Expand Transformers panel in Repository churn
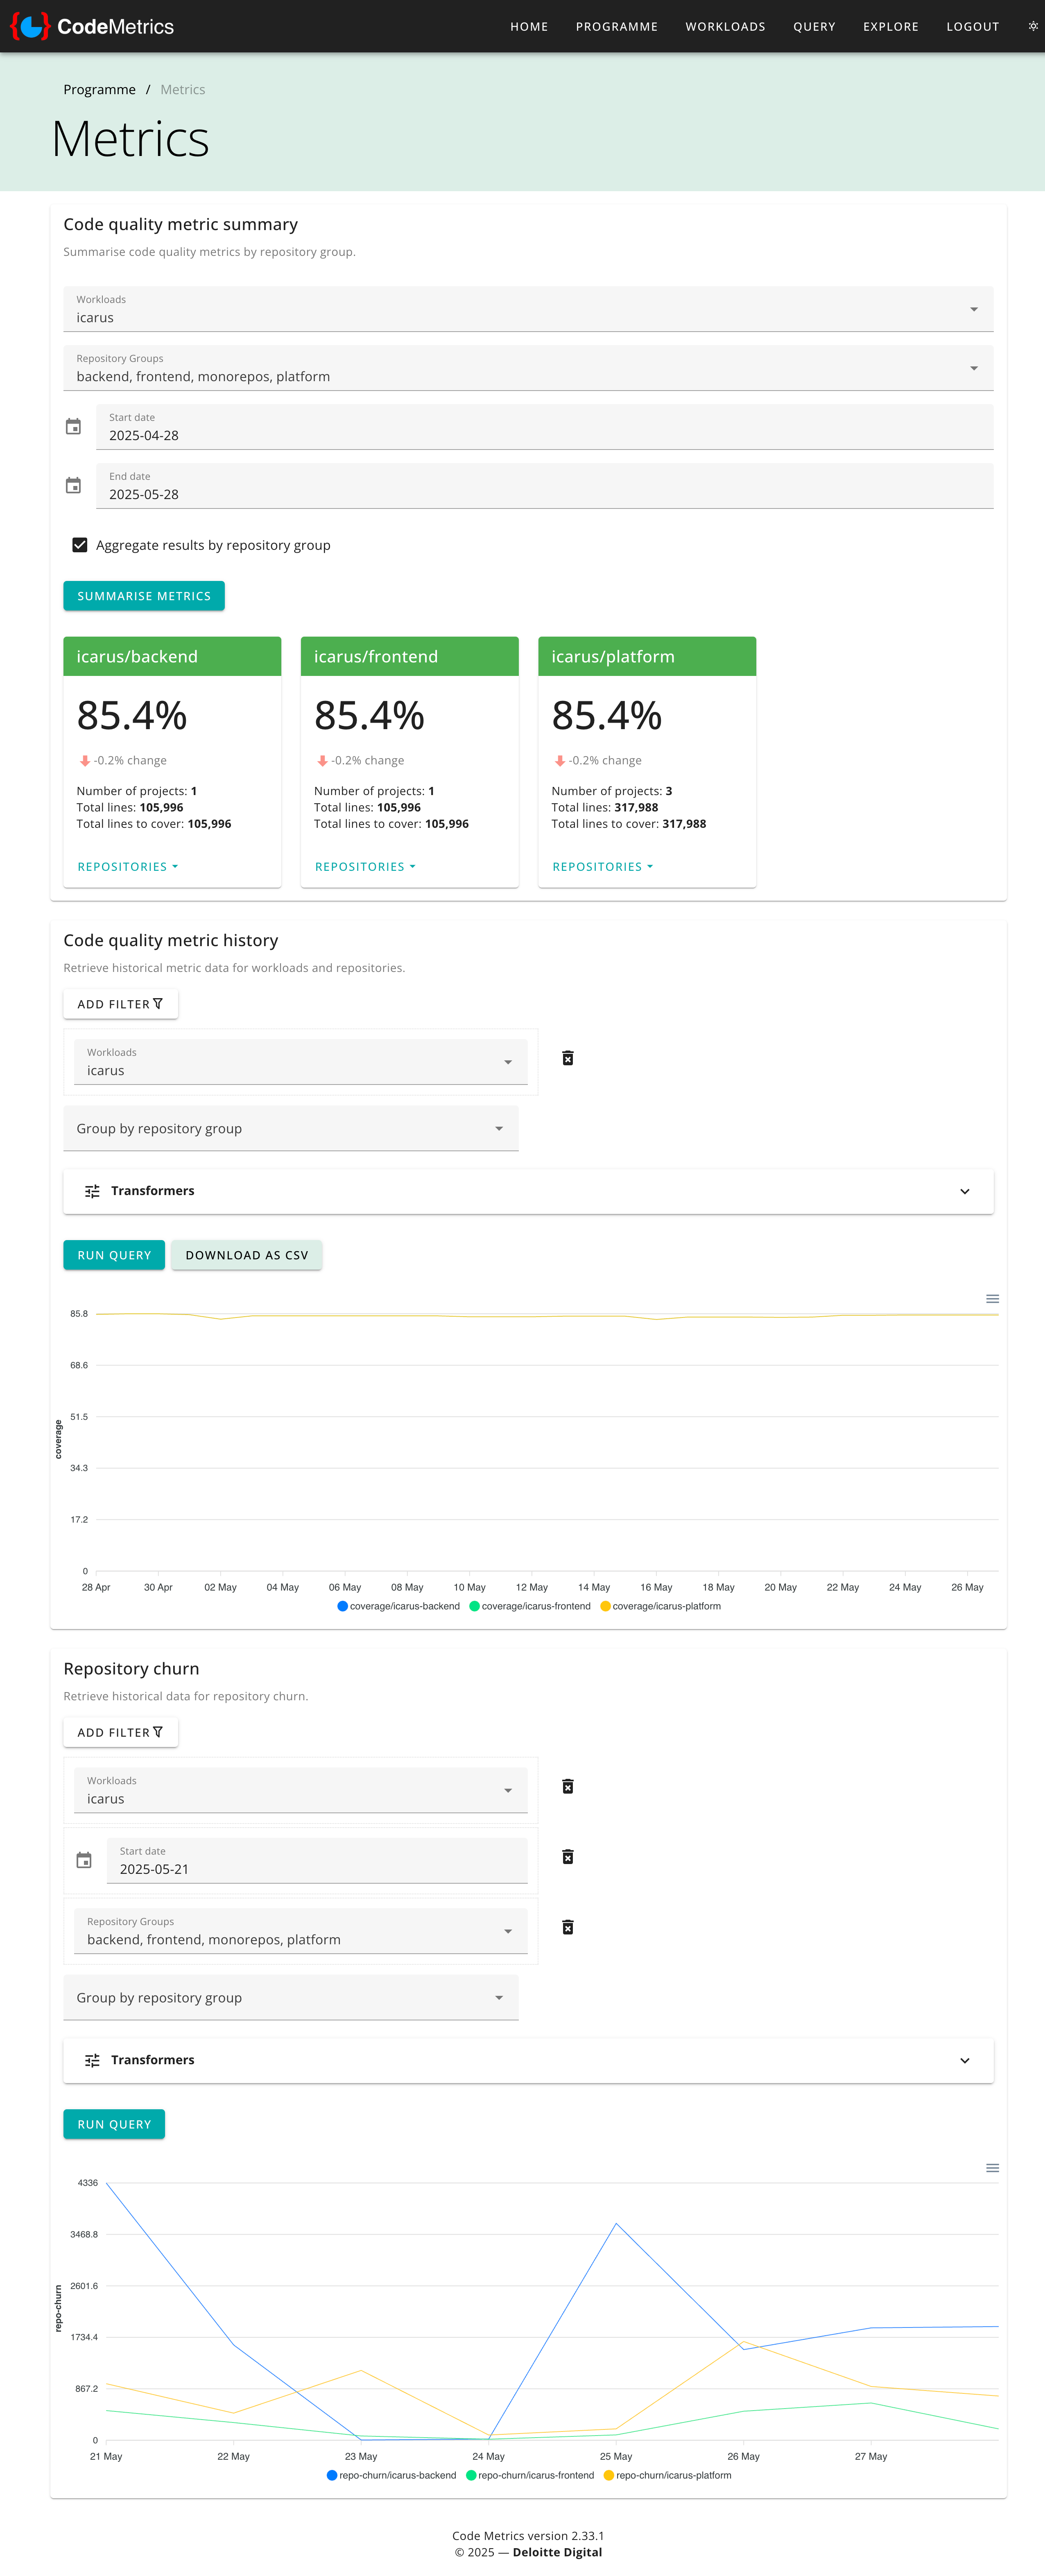This screenshot has height=2576, width=1045. click(528, 2060)
